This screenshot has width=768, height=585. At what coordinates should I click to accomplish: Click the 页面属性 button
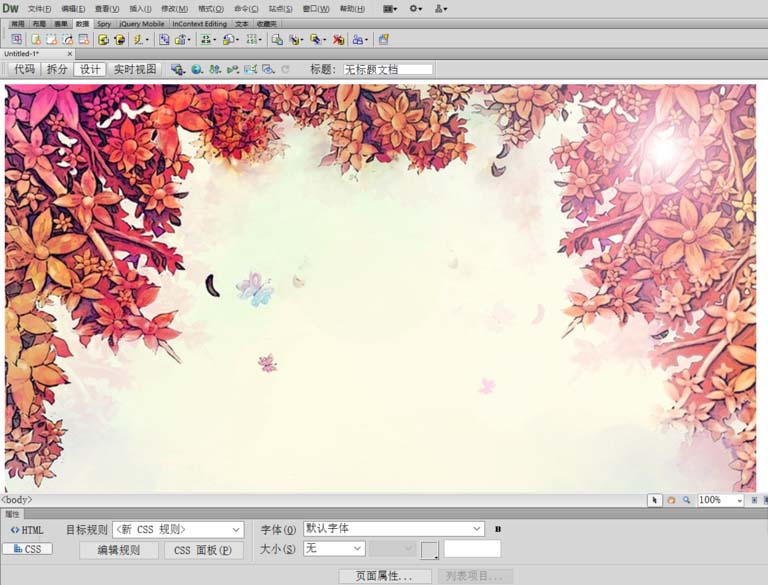click(x=385, y=577)
